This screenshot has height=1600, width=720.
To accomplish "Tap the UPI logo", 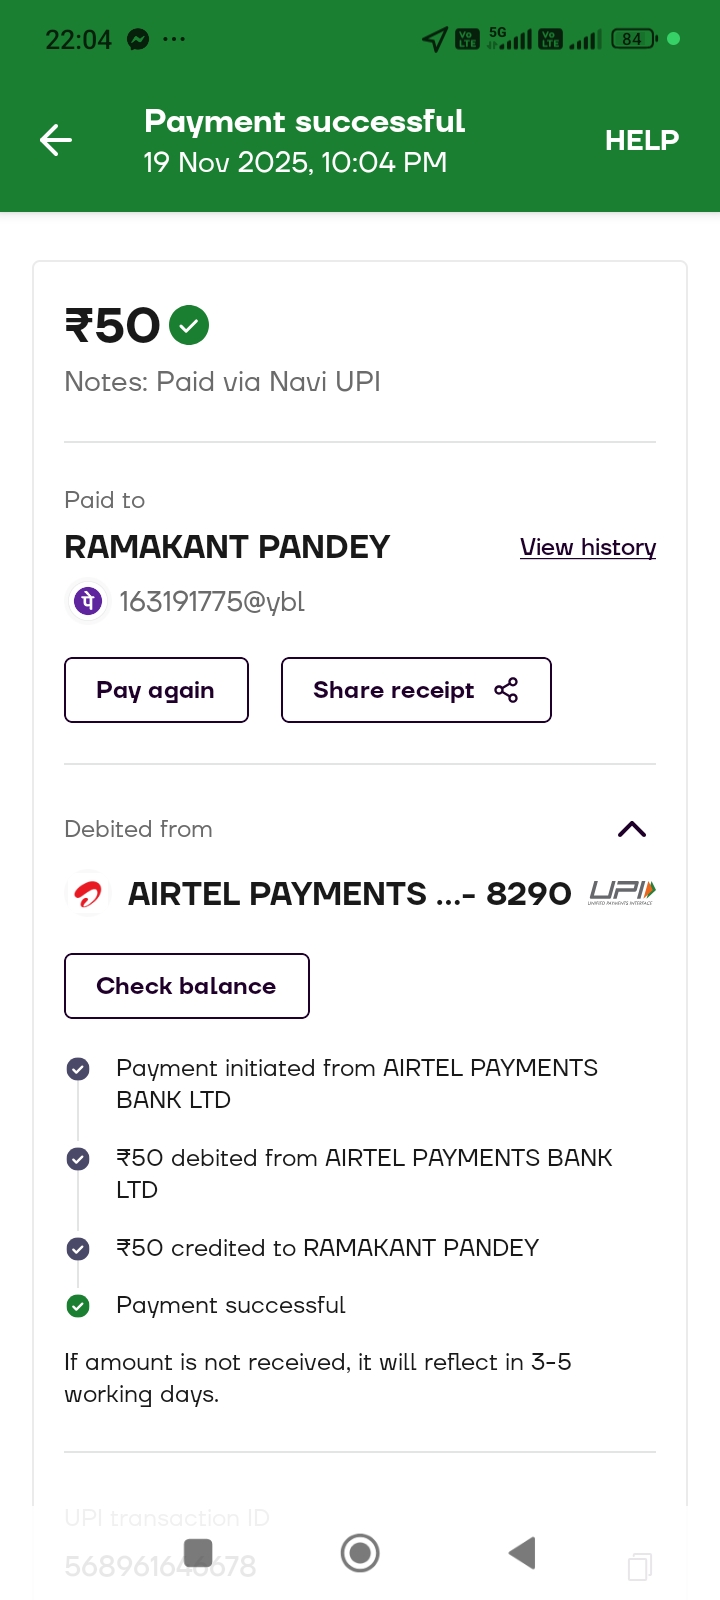I will click(621, 892).
